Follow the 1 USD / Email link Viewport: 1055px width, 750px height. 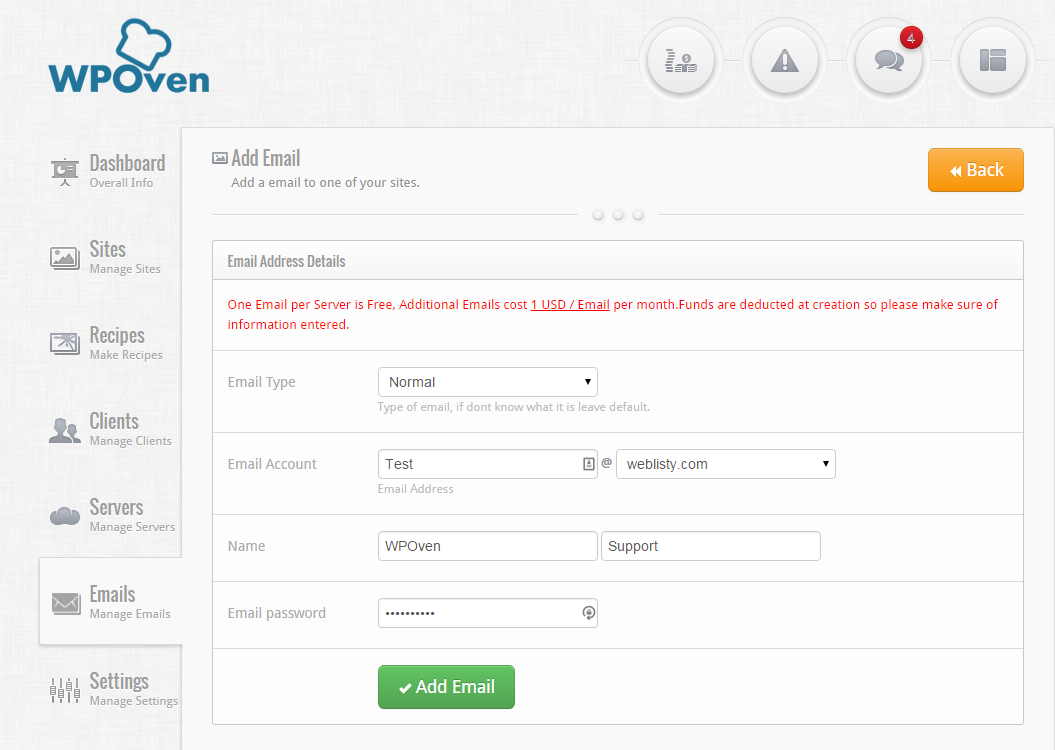(570, 305)
